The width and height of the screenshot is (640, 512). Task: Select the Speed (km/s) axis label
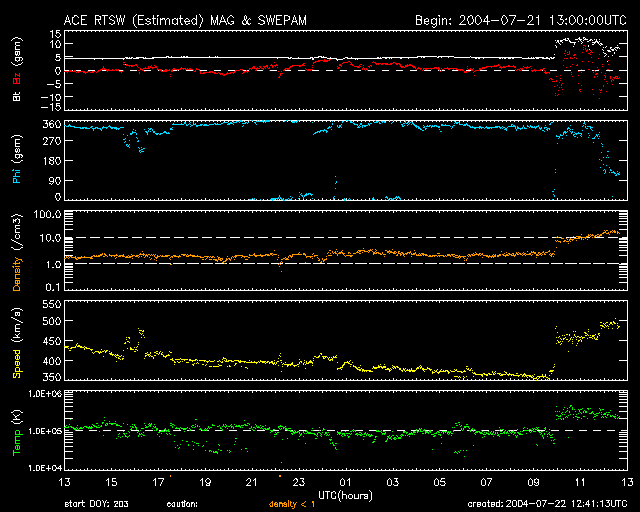point(16,341)
